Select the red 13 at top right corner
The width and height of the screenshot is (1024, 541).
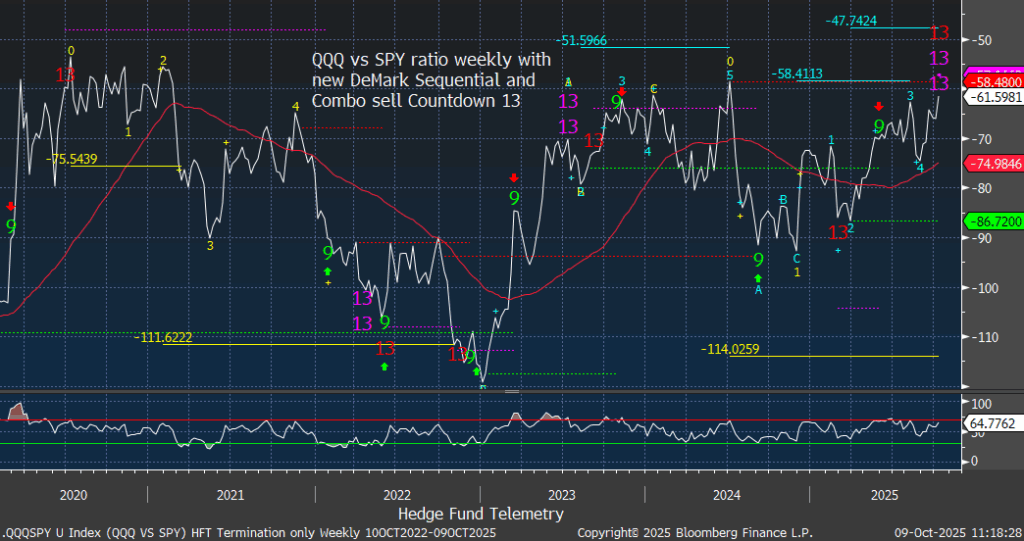tap(940, 33)
